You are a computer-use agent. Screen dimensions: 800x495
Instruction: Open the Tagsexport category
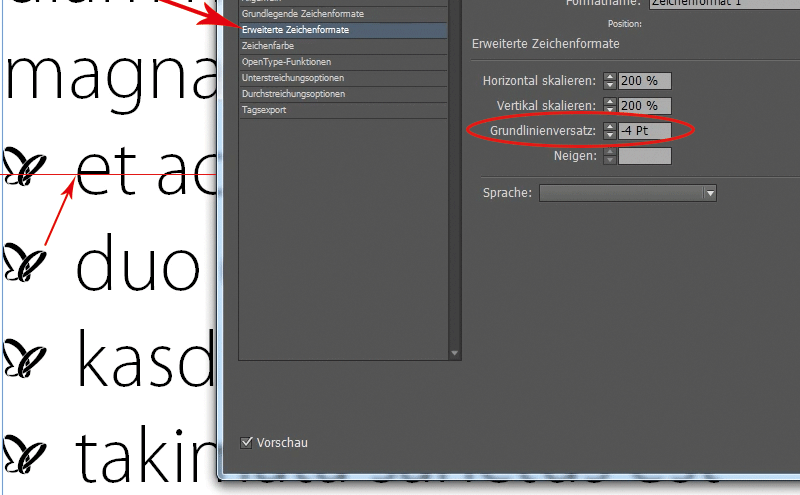tap(343, 110)
